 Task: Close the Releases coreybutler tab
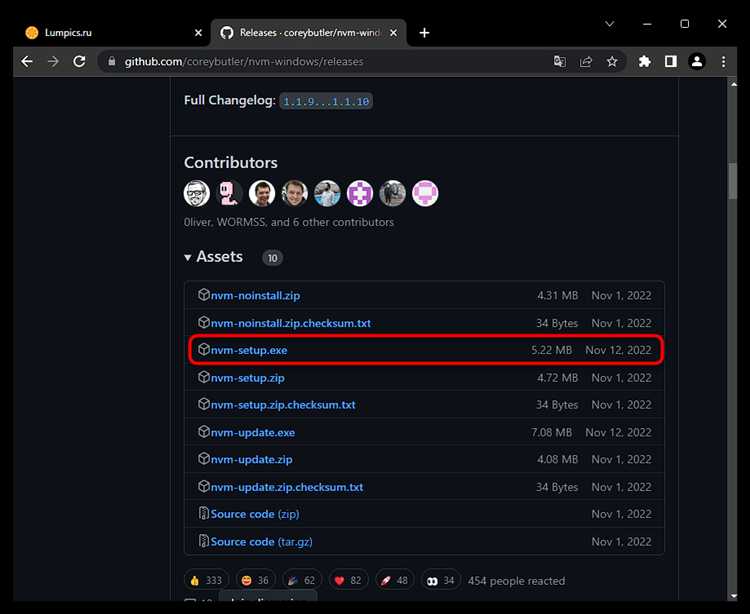point(393,33)
